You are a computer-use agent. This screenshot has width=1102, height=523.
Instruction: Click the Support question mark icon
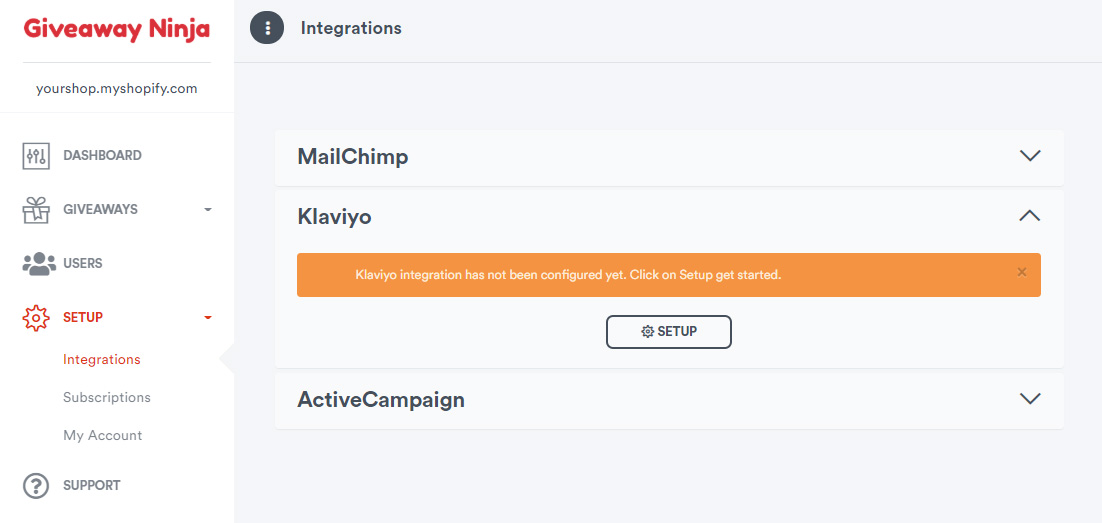point(36,486)
